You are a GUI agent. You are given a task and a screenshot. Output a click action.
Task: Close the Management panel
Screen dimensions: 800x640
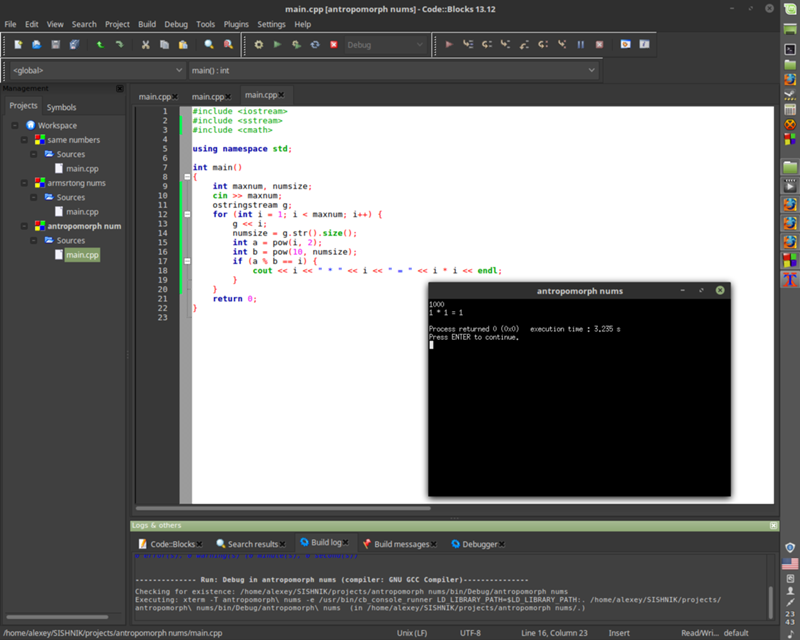pyautogui.click(x=119, y=88)
